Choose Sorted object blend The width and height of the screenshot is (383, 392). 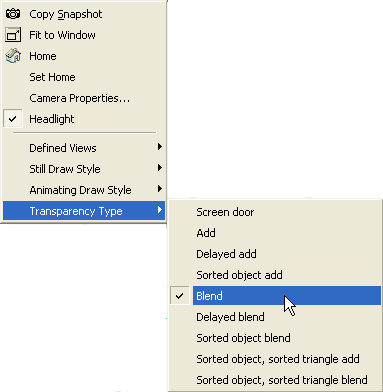pos(275,338)
